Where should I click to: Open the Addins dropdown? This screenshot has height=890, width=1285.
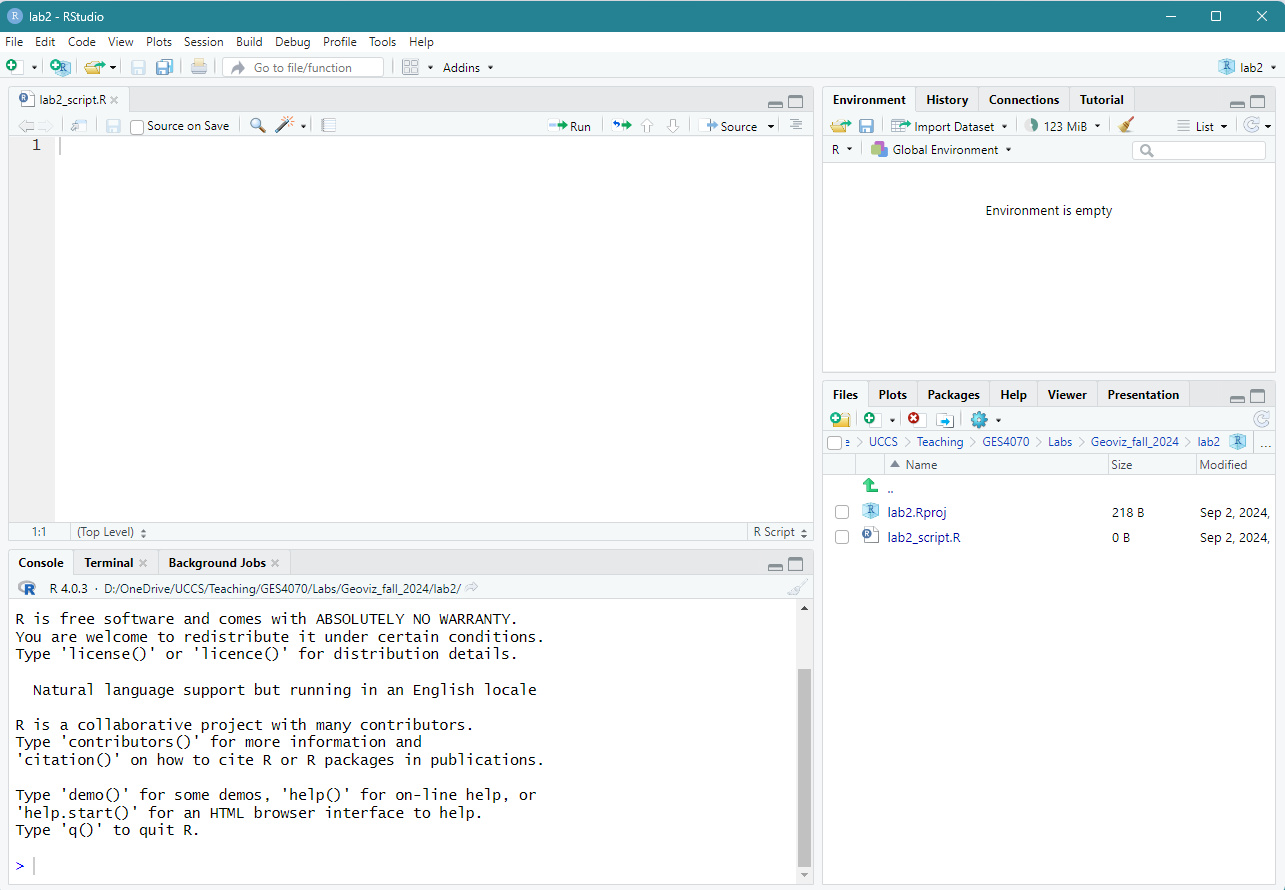(x=468, y=67)
